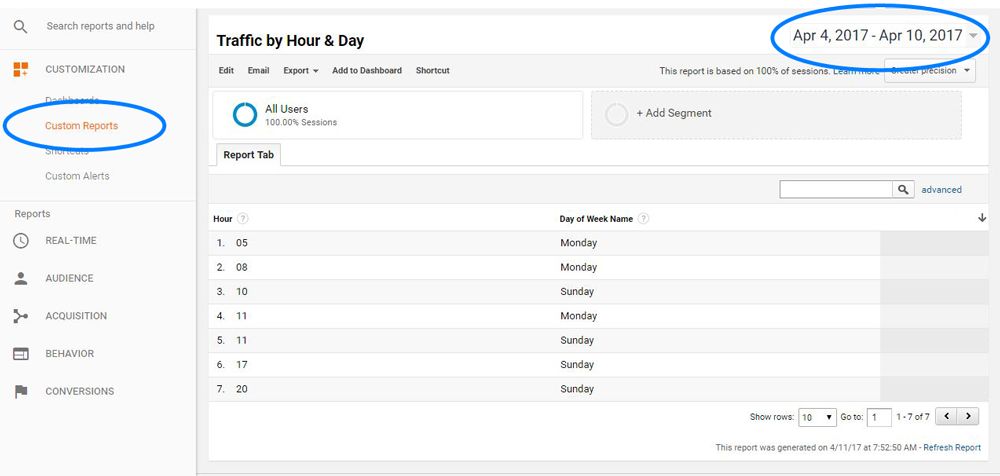Click the Acquisition arrows icon
The height and width of the screenshot is (476, 1000).
pyautogui.click(x=20, y=316)
